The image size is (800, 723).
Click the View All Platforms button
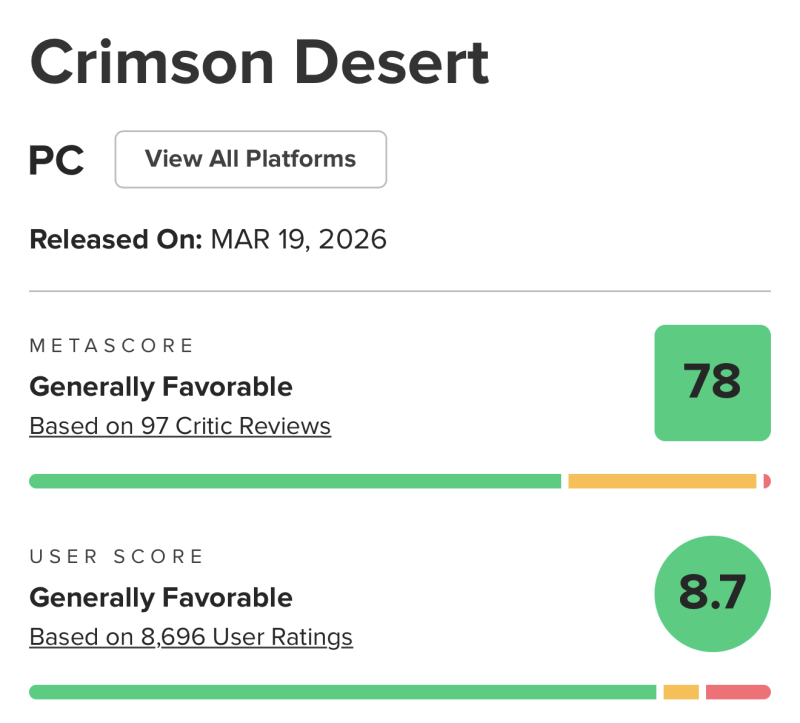(250, 159)
